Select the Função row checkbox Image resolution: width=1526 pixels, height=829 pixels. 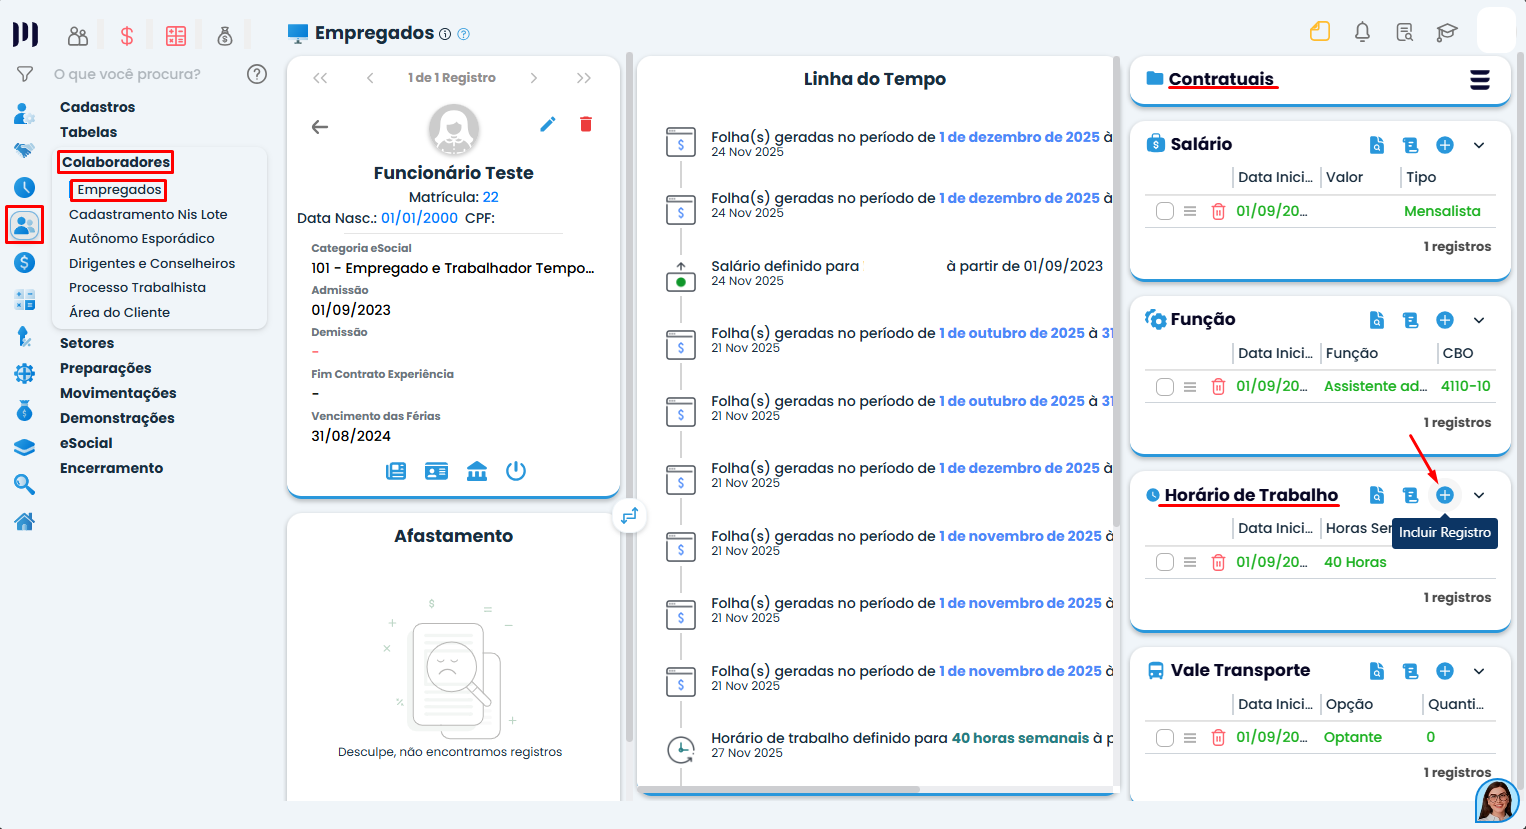coord(1165,387)
